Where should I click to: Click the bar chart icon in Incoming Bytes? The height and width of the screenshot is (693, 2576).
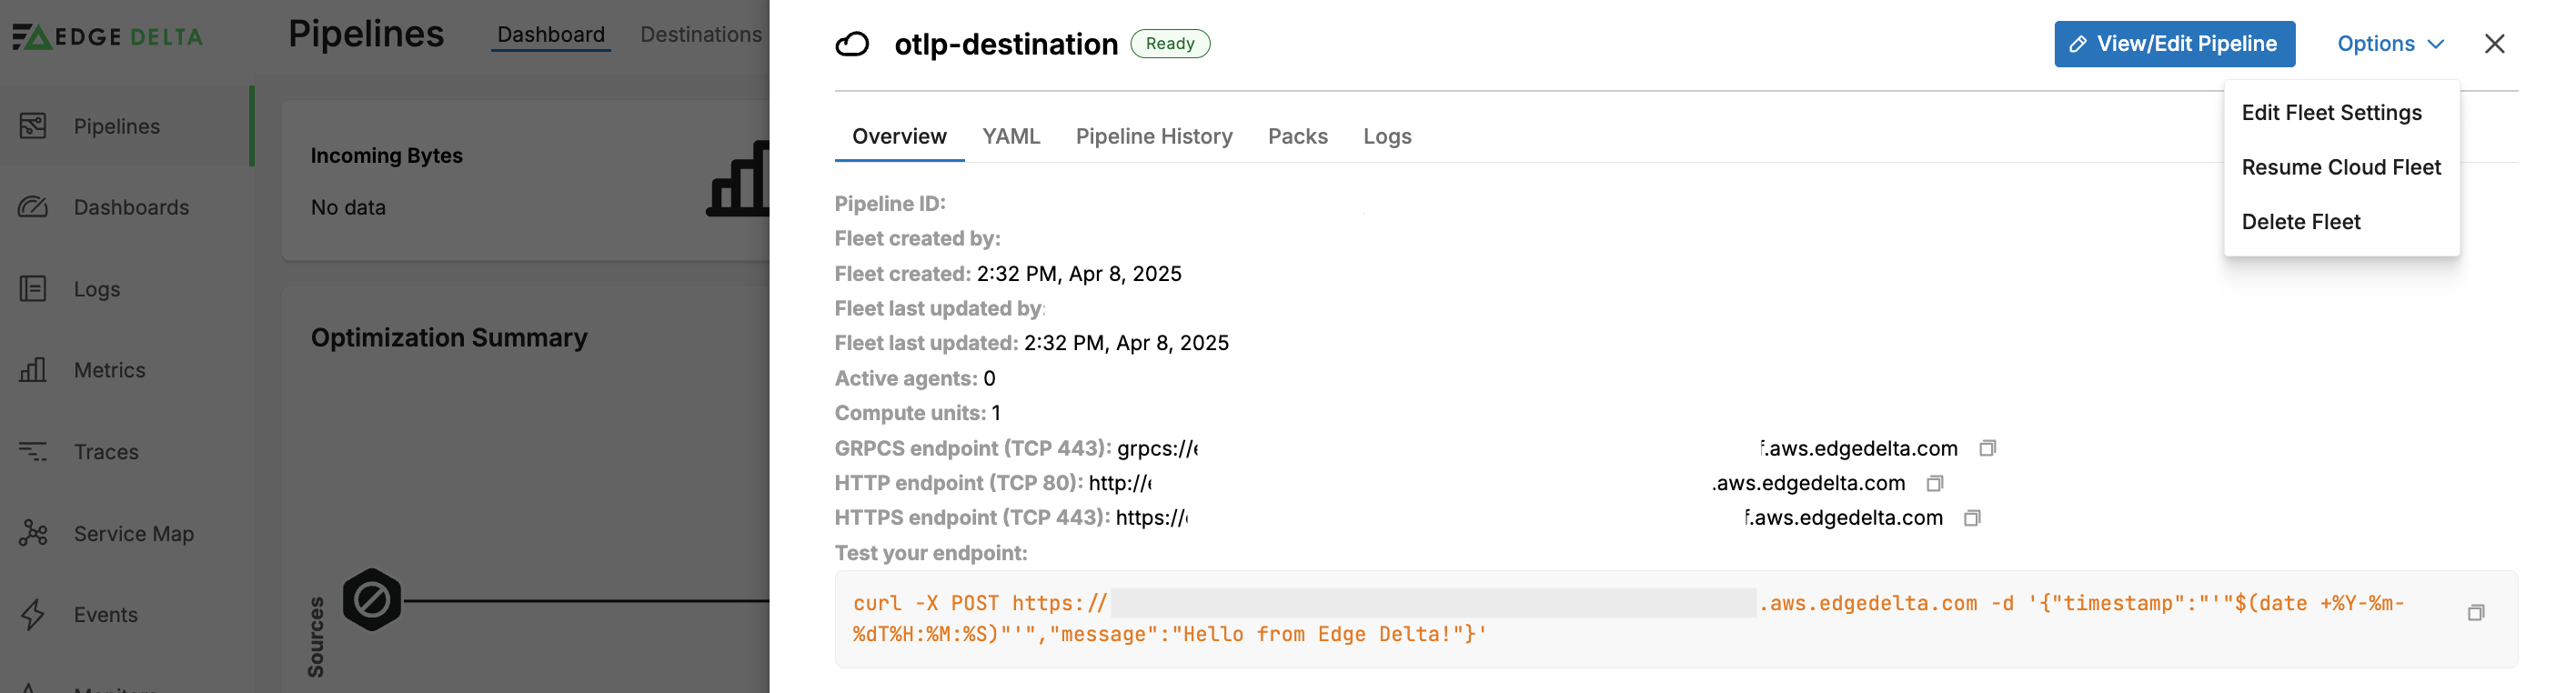(x=738, y=180)
